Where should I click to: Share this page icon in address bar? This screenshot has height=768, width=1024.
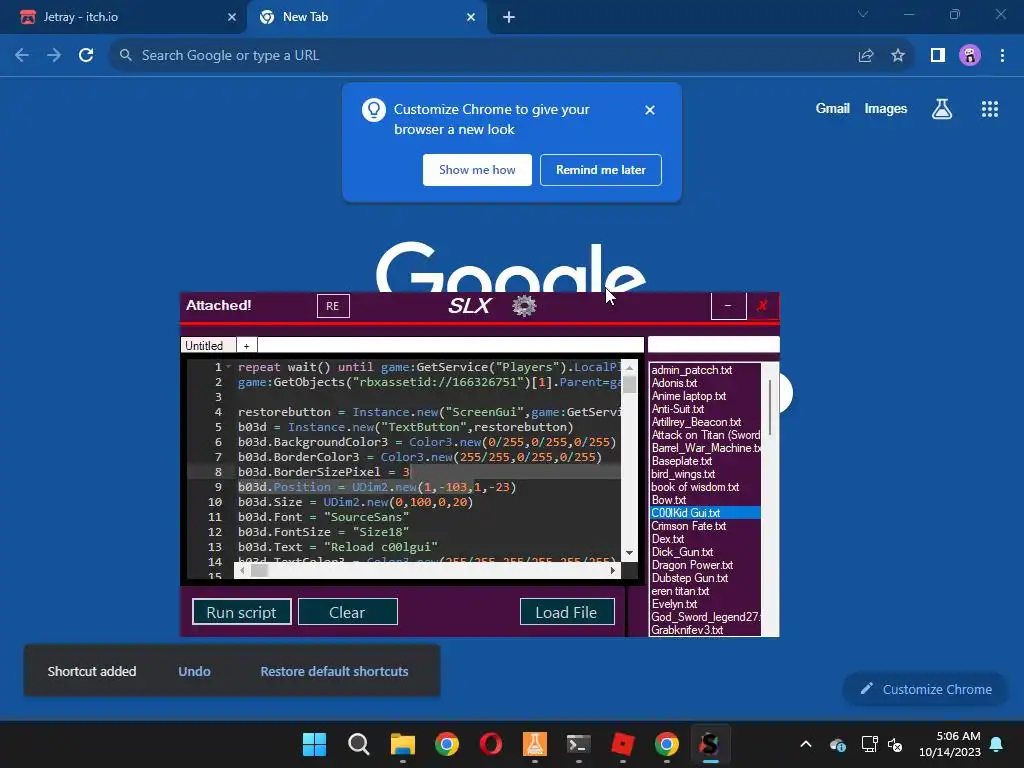(866, 56)
